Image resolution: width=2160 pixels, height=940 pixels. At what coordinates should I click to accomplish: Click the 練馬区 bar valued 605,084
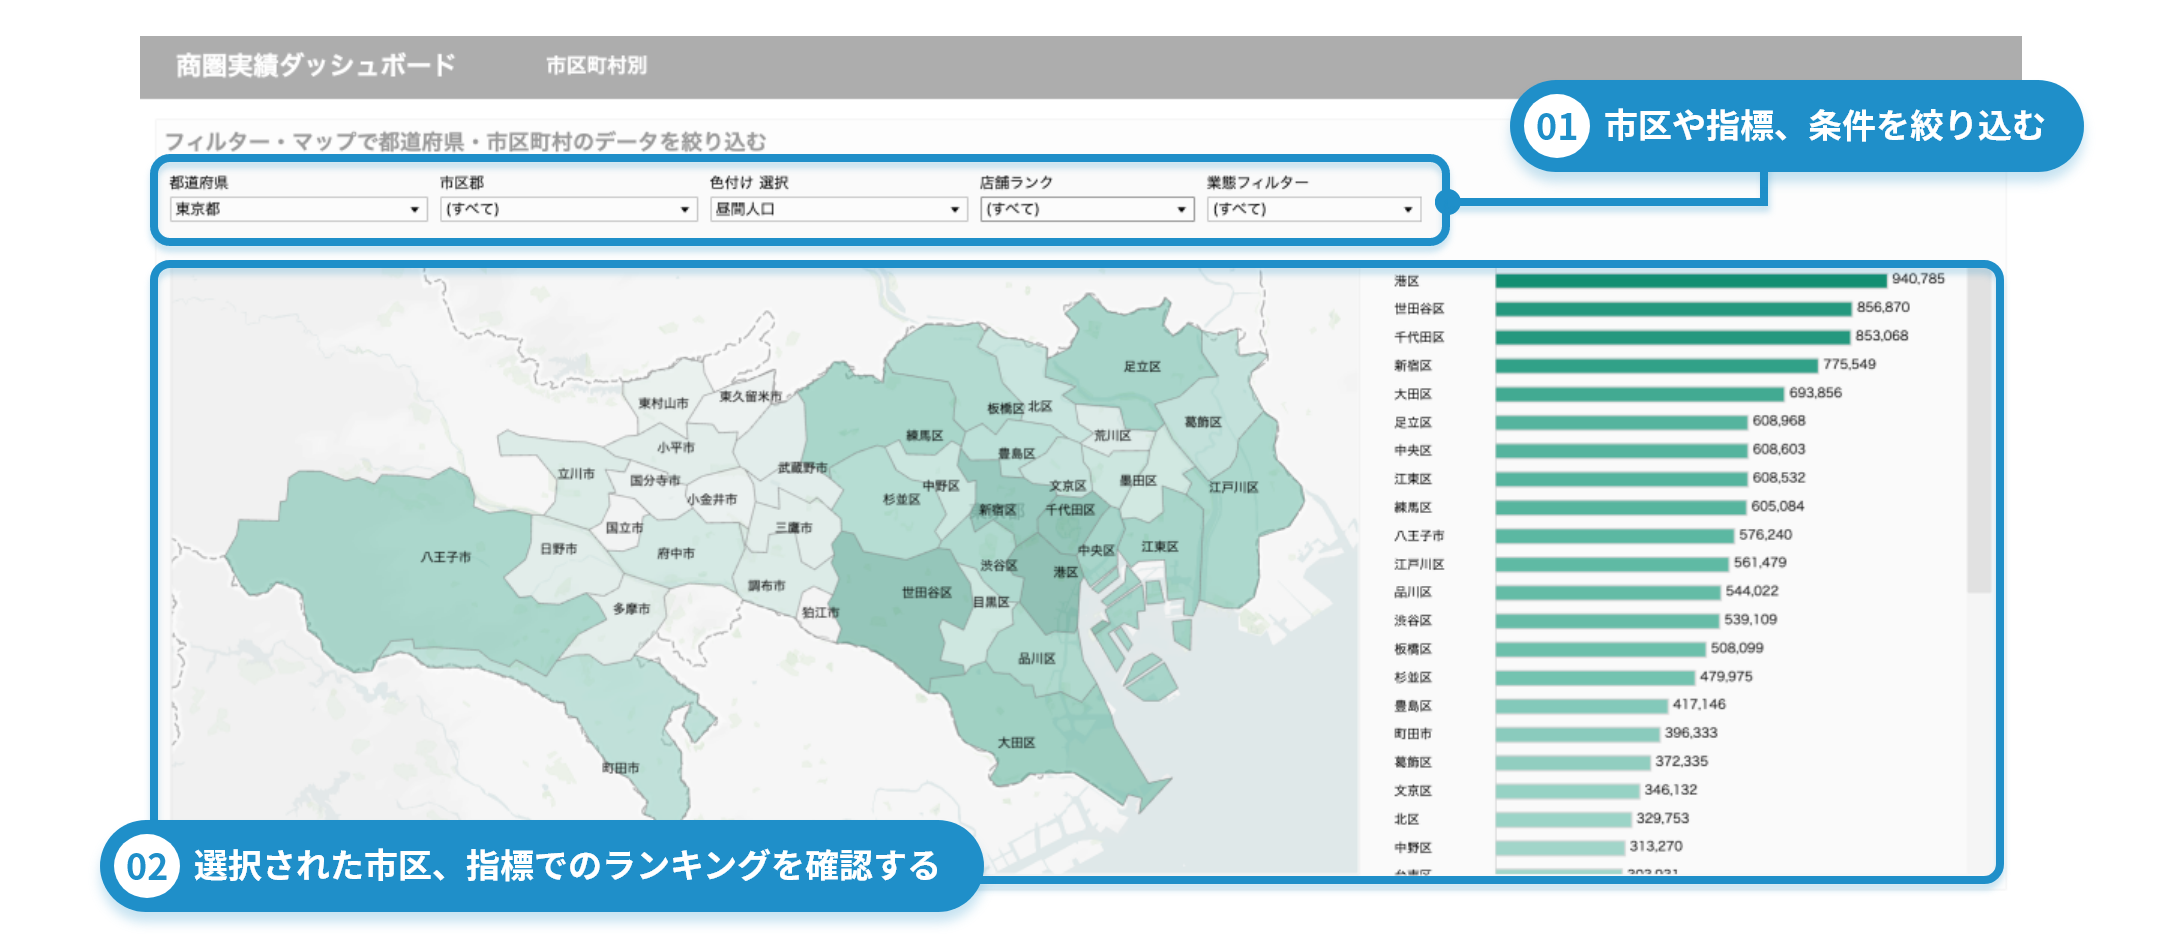[1621, 507]
